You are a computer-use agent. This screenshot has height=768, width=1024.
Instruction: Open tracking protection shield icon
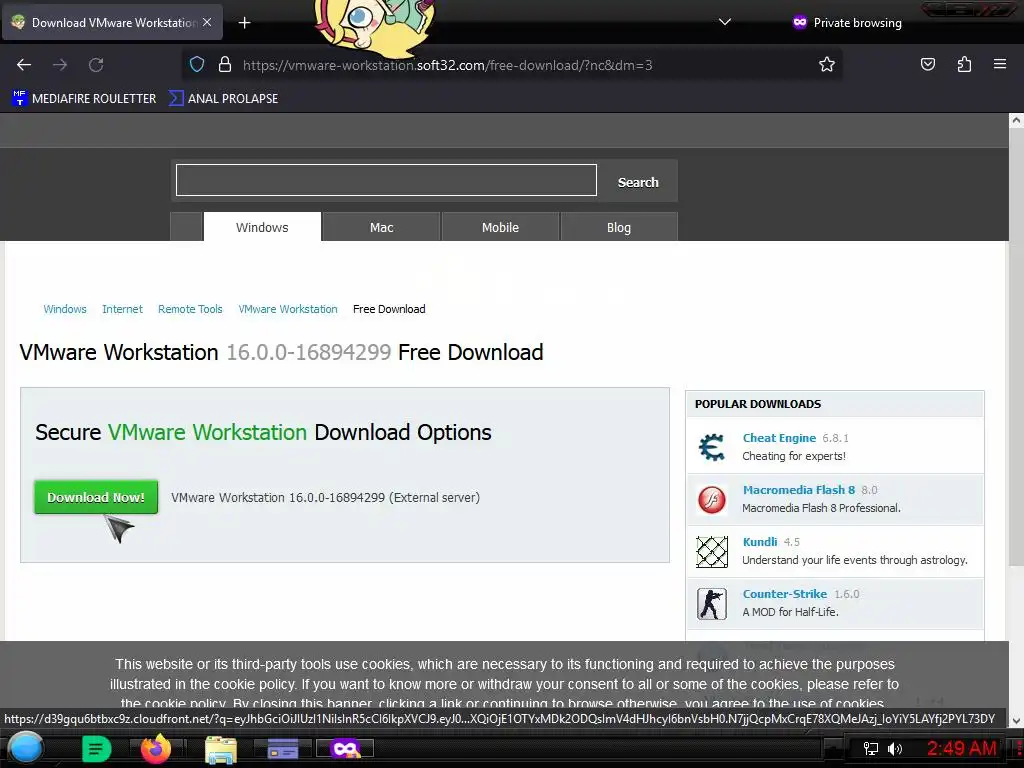pos(197,65)
